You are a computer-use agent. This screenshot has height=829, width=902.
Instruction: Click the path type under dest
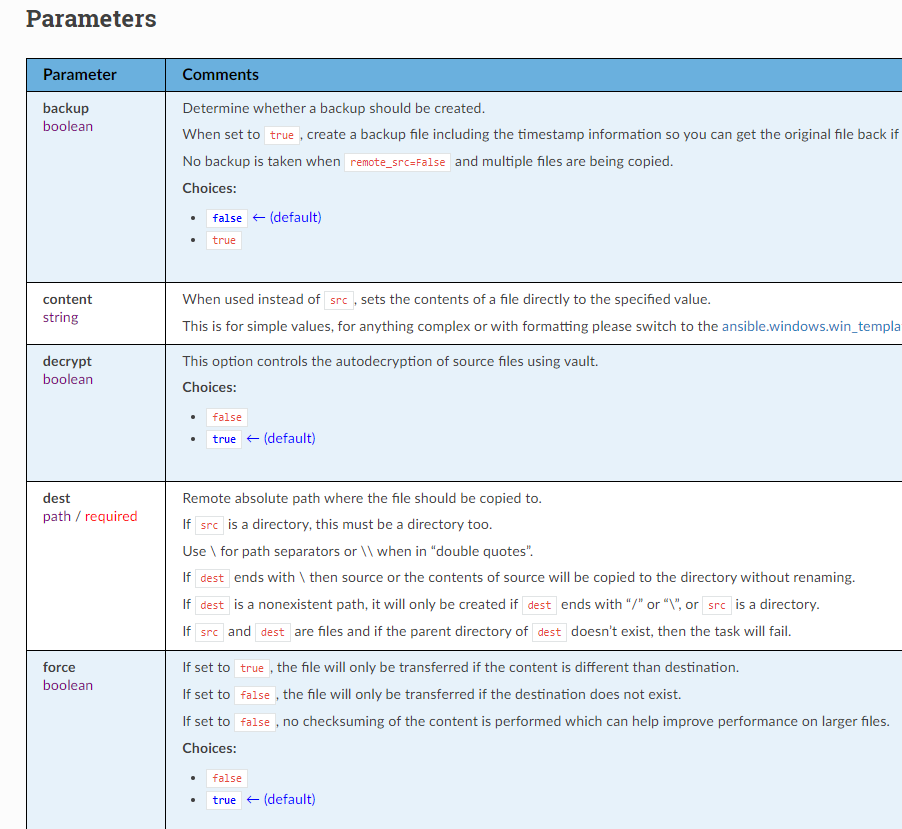(x=57, y=517)
